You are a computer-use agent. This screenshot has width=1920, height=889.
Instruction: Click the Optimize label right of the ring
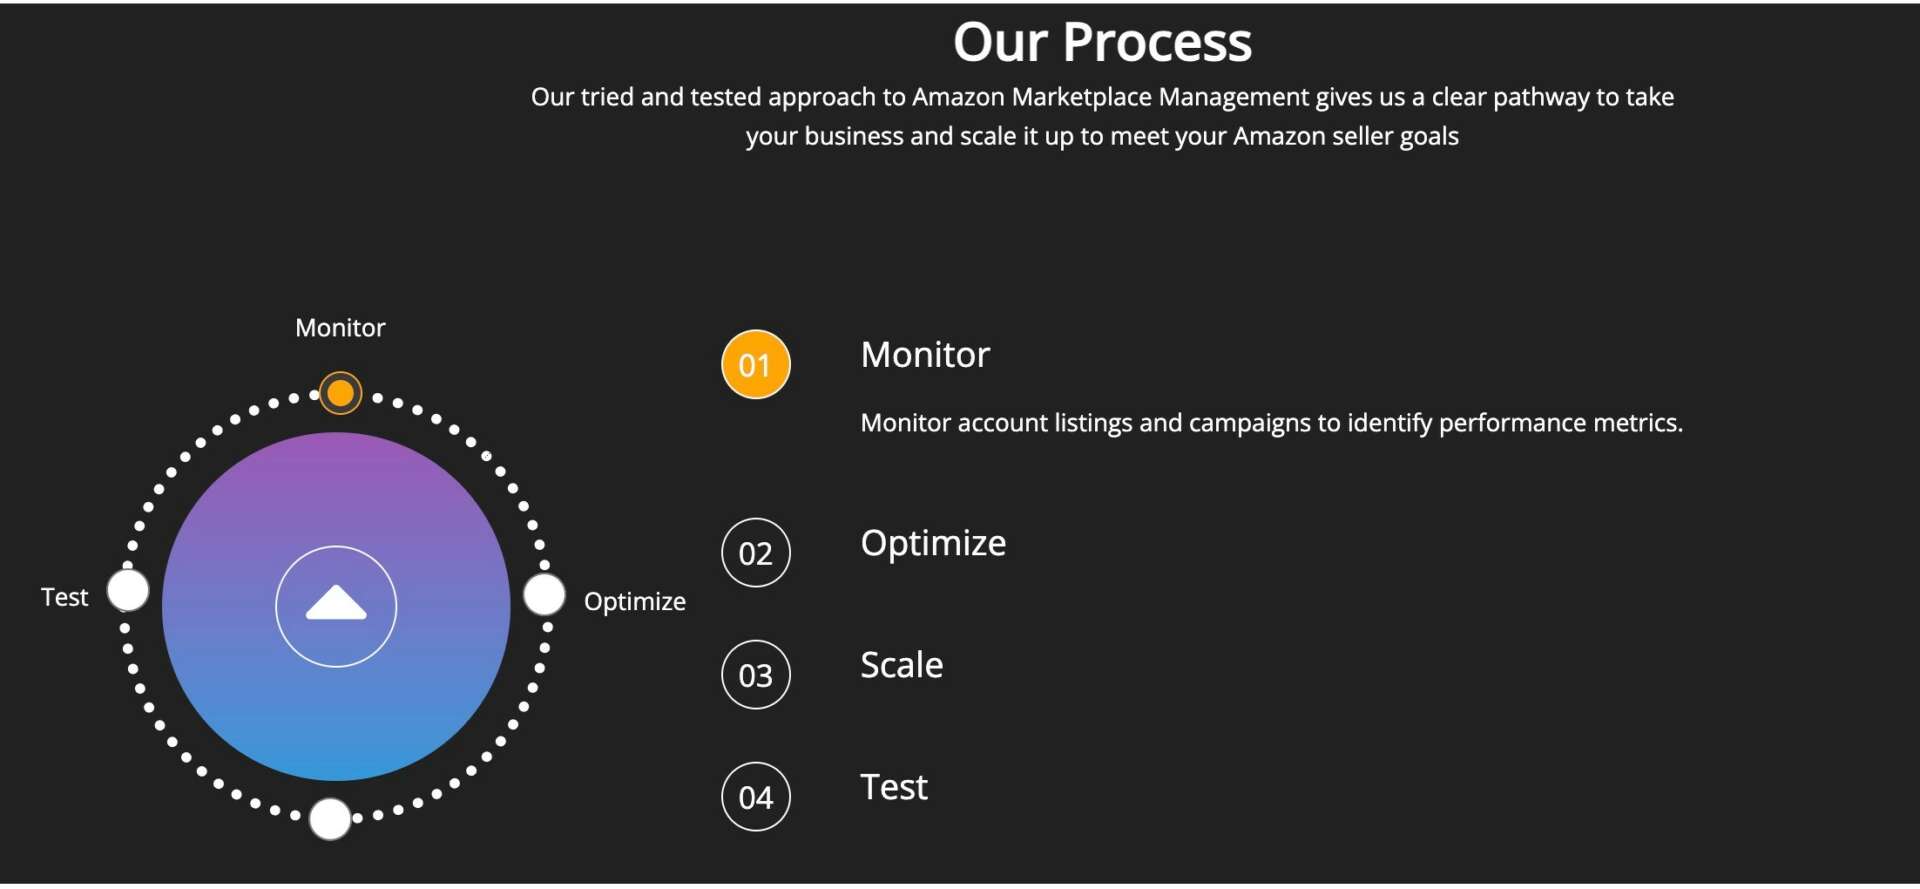(x=635, y=601)
